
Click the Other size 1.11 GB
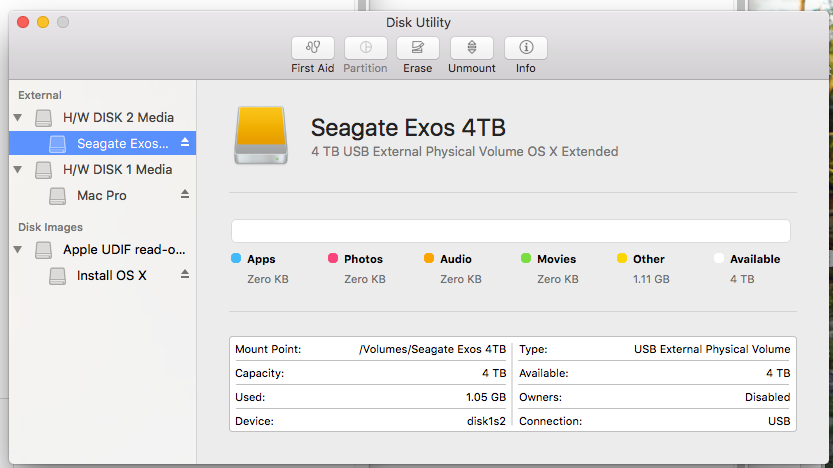(x=651, y=279)
